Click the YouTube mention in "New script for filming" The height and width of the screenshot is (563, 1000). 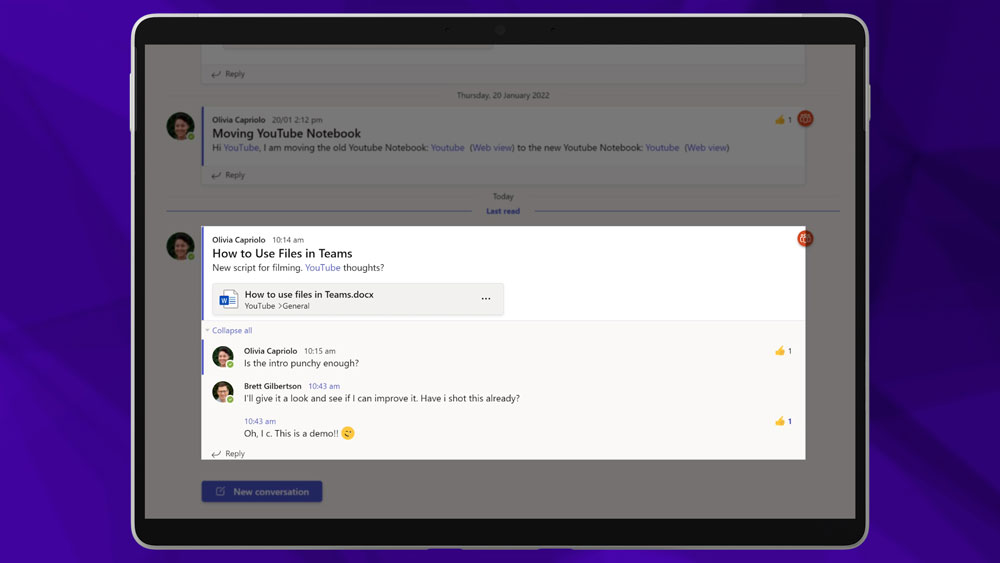pos(322,268)
